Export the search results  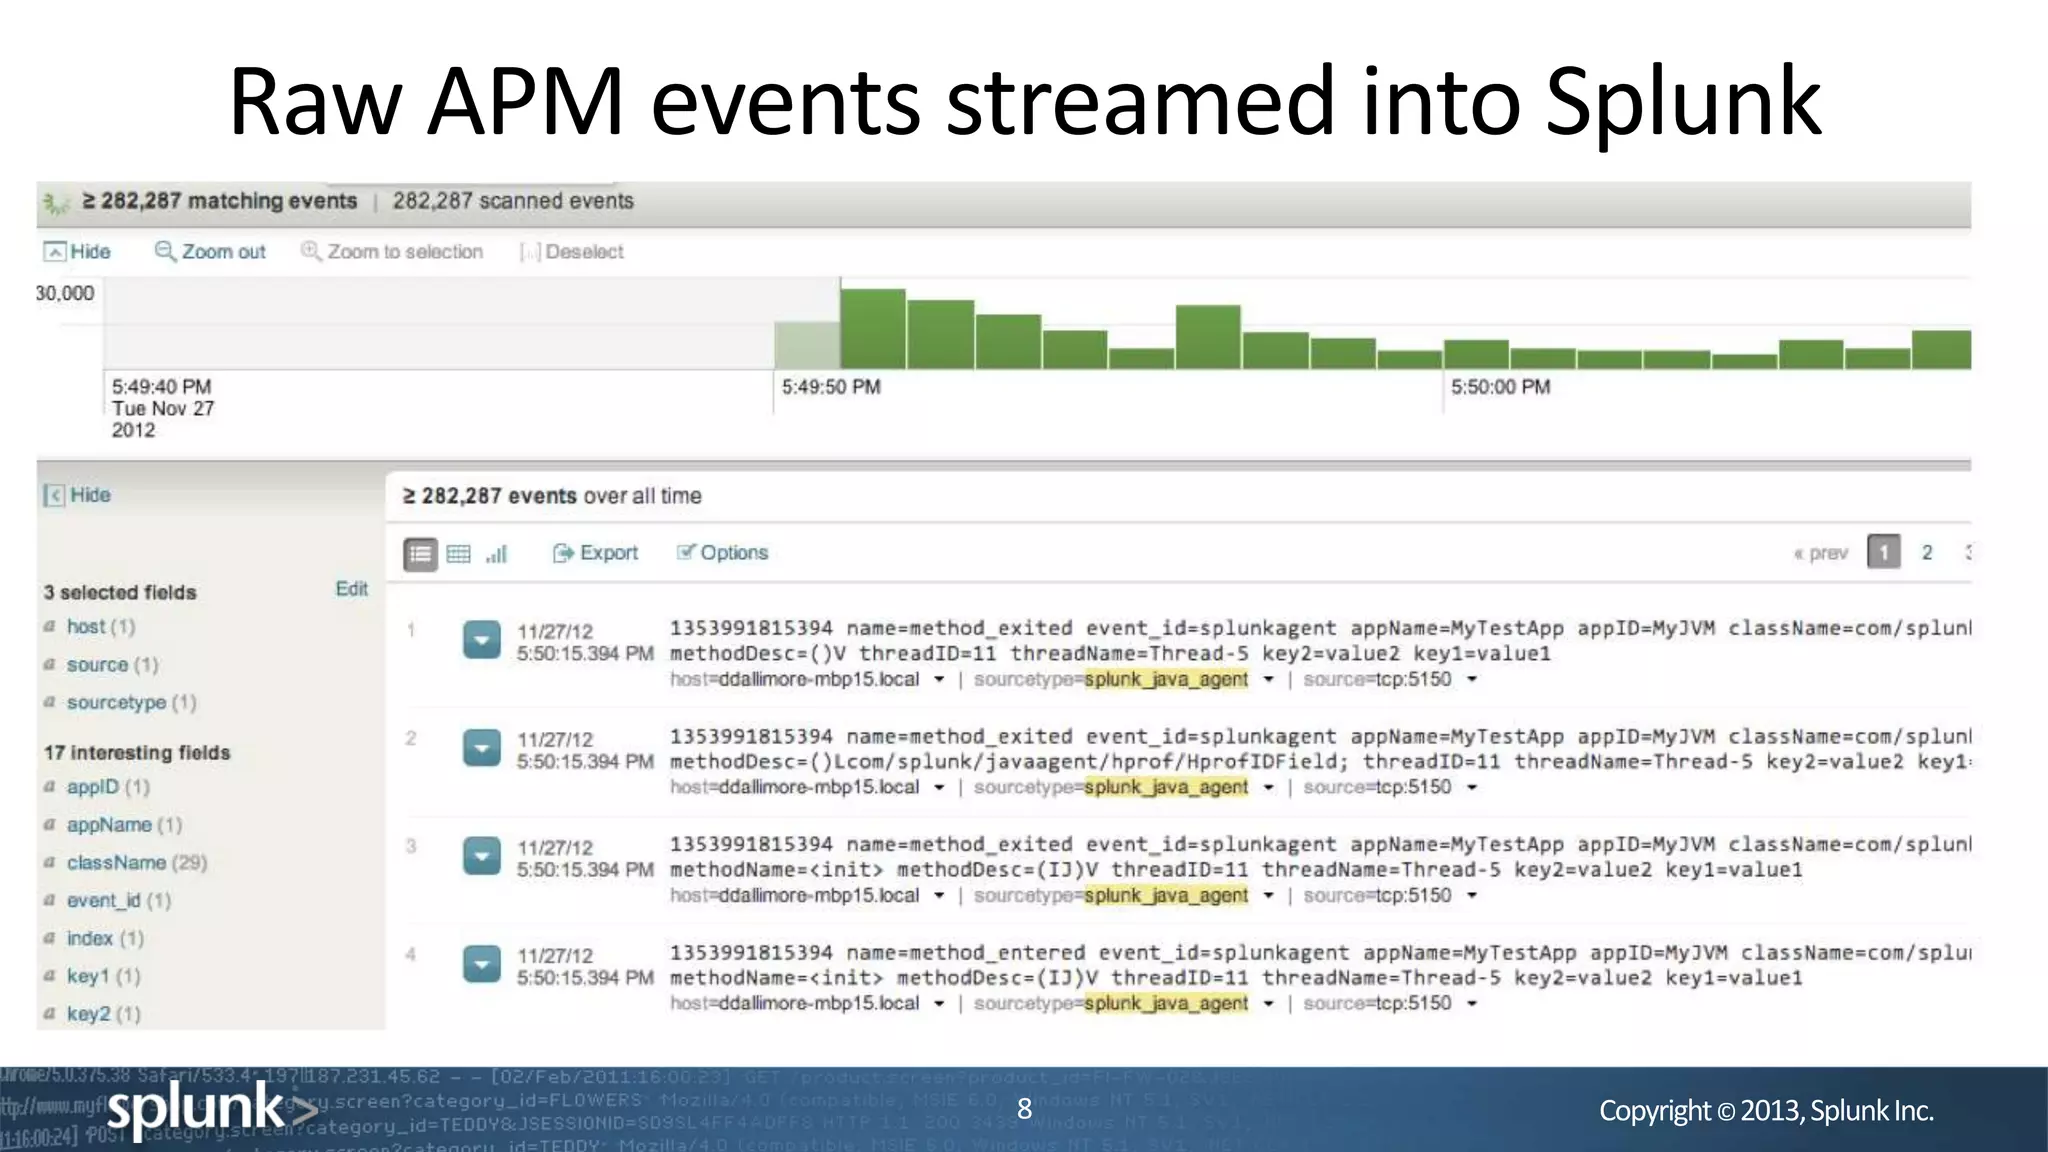(x=595, y=552)
